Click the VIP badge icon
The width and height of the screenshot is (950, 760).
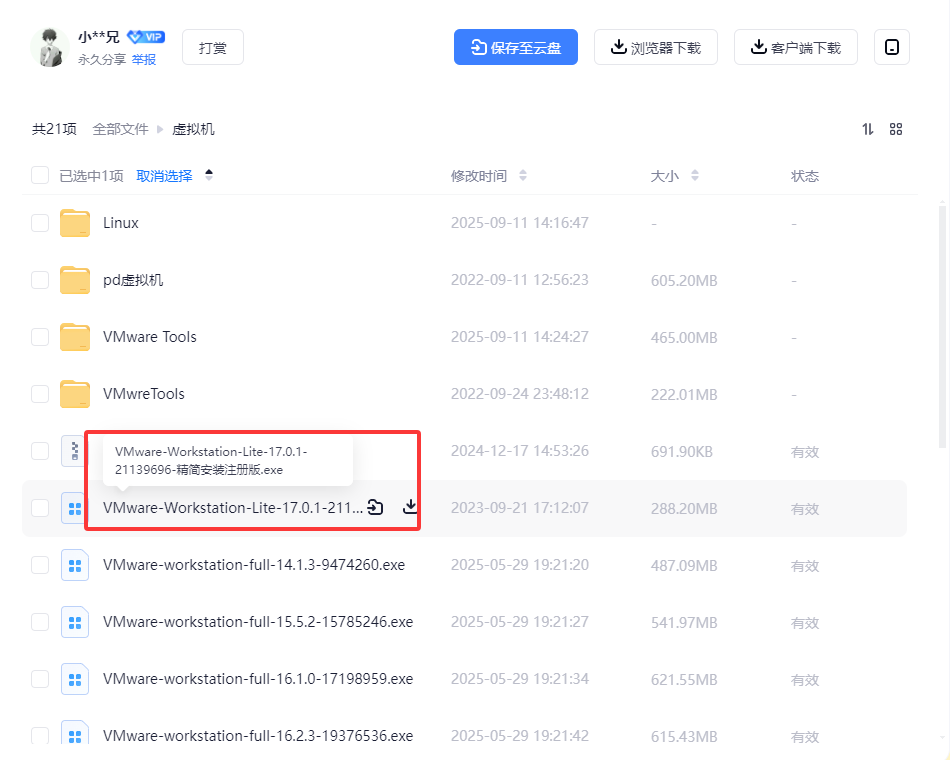point(146,37)
